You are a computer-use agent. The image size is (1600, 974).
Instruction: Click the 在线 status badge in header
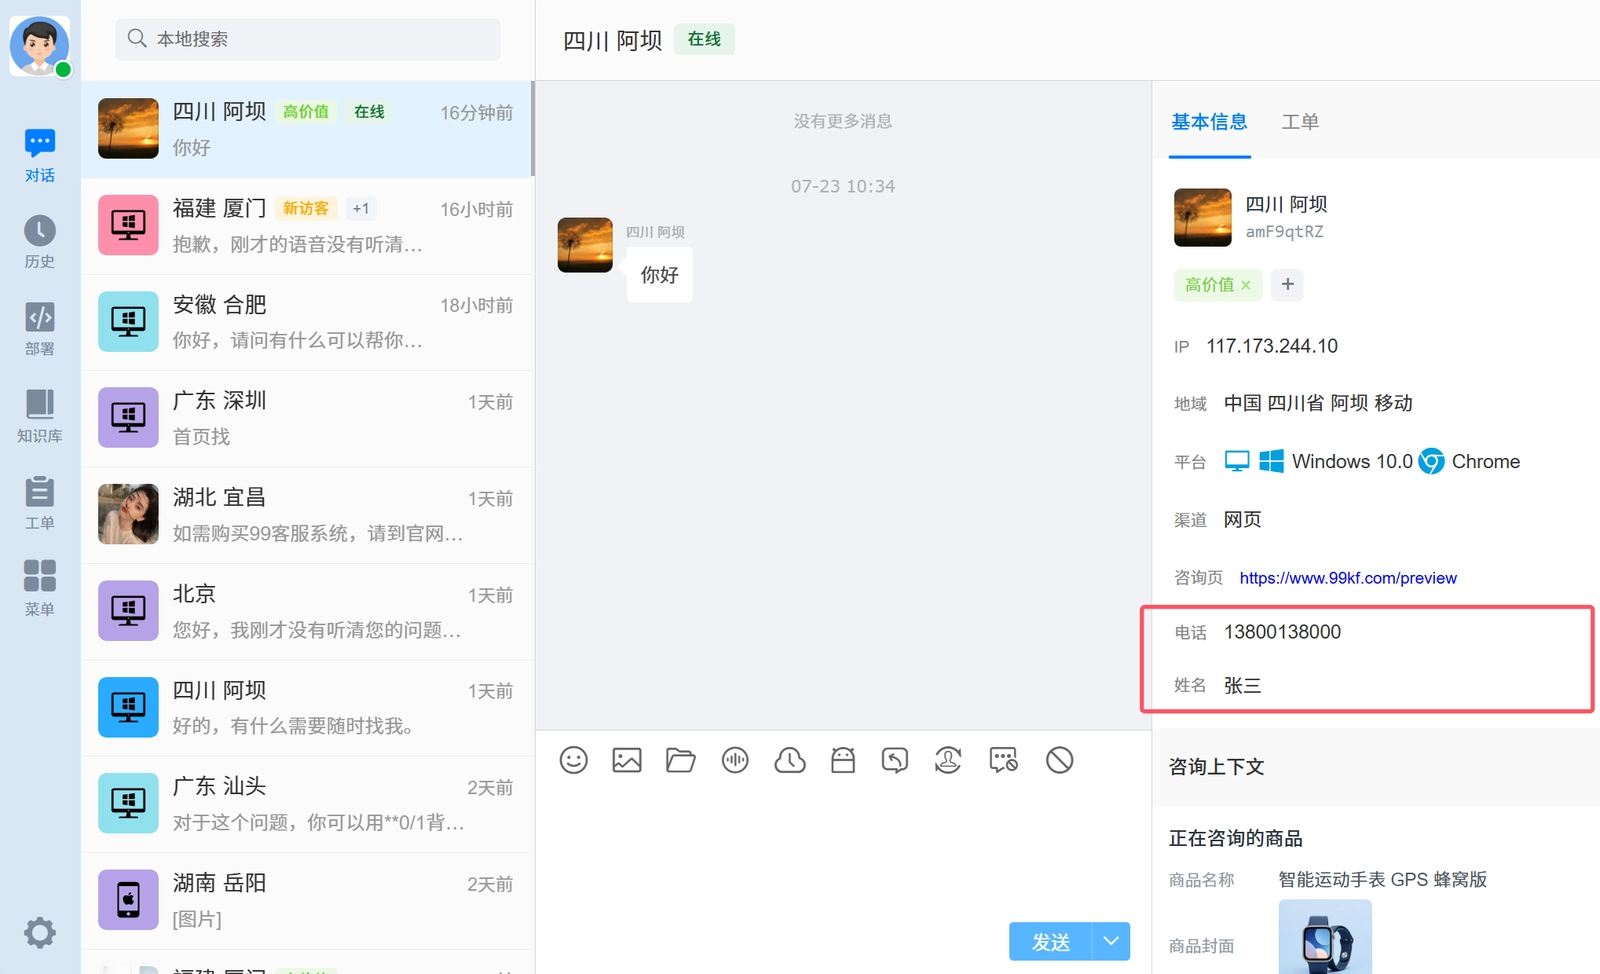click(x=704, y=39)
